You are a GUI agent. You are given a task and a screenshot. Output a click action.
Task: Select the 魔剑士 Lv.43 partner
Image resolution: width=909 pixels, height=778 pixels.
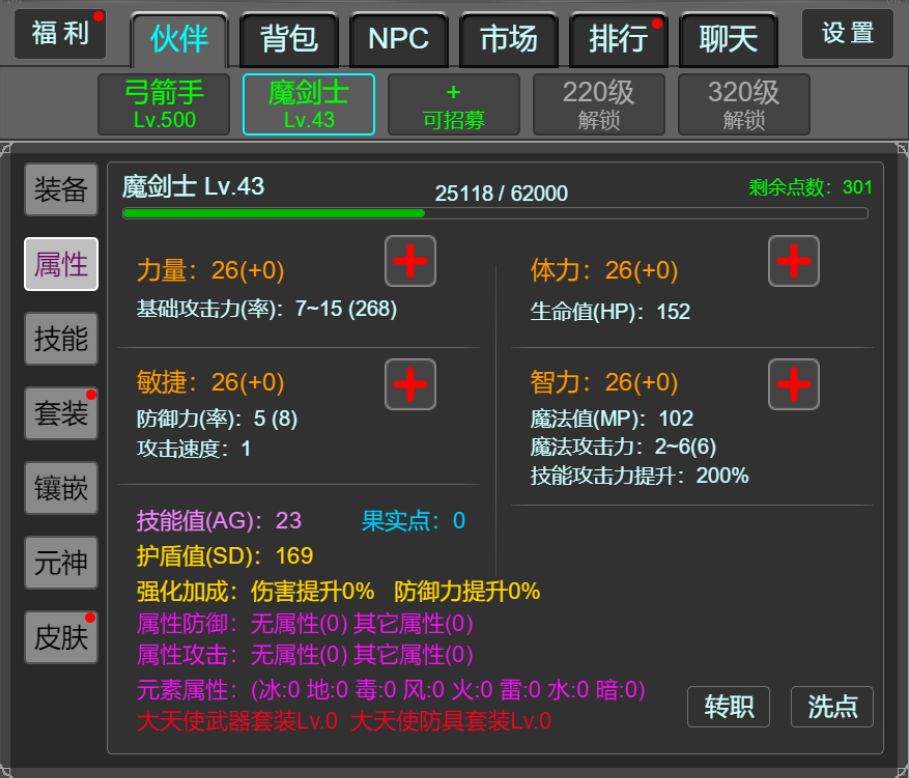(309, 104)
